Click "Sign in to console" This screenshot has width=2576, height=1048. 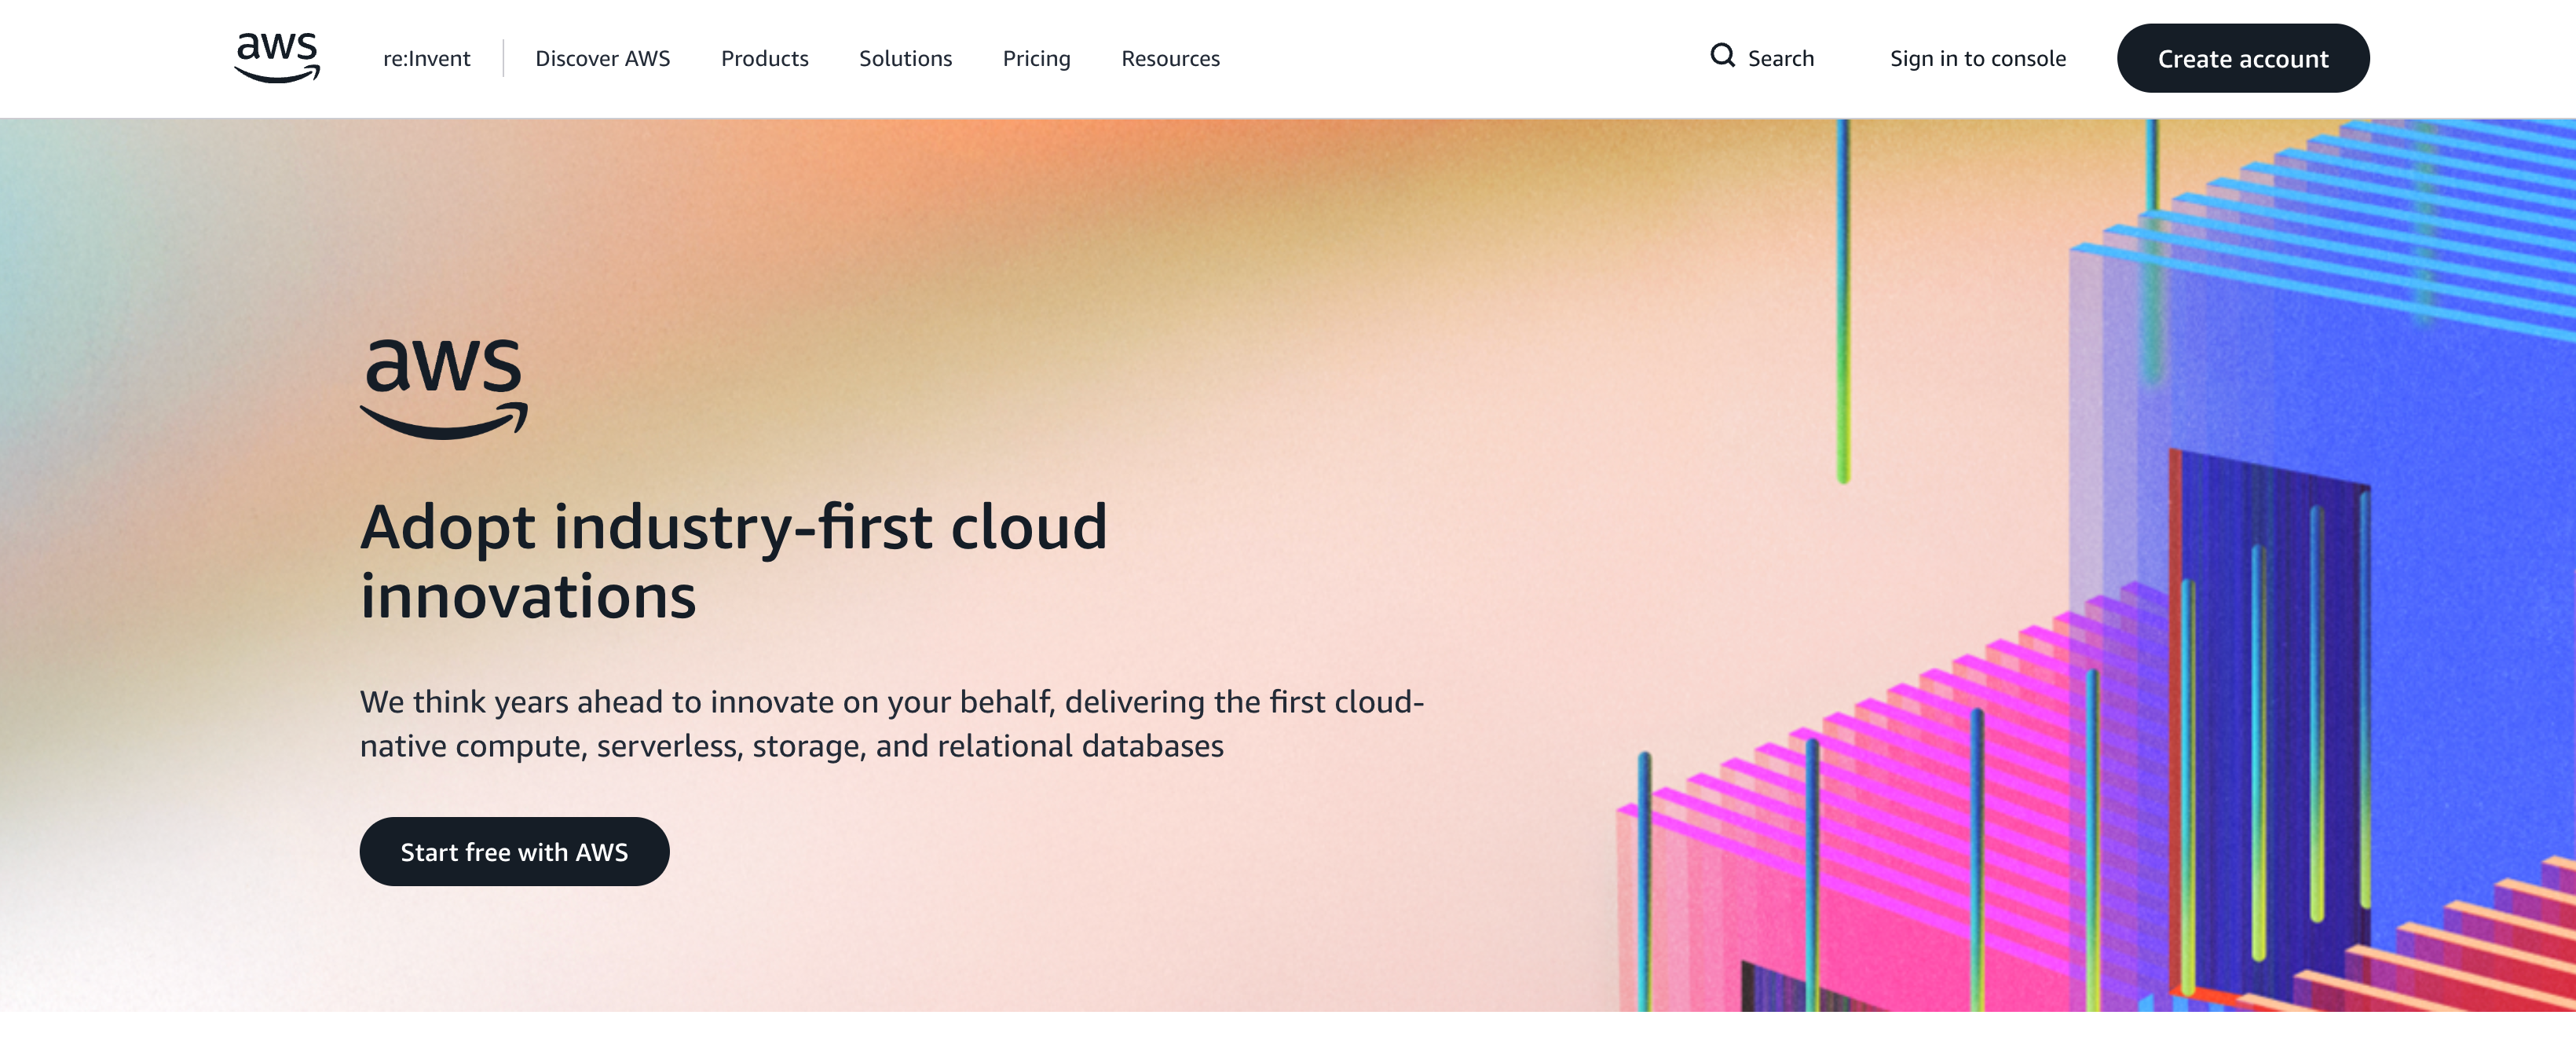[x=1977, y=58]
